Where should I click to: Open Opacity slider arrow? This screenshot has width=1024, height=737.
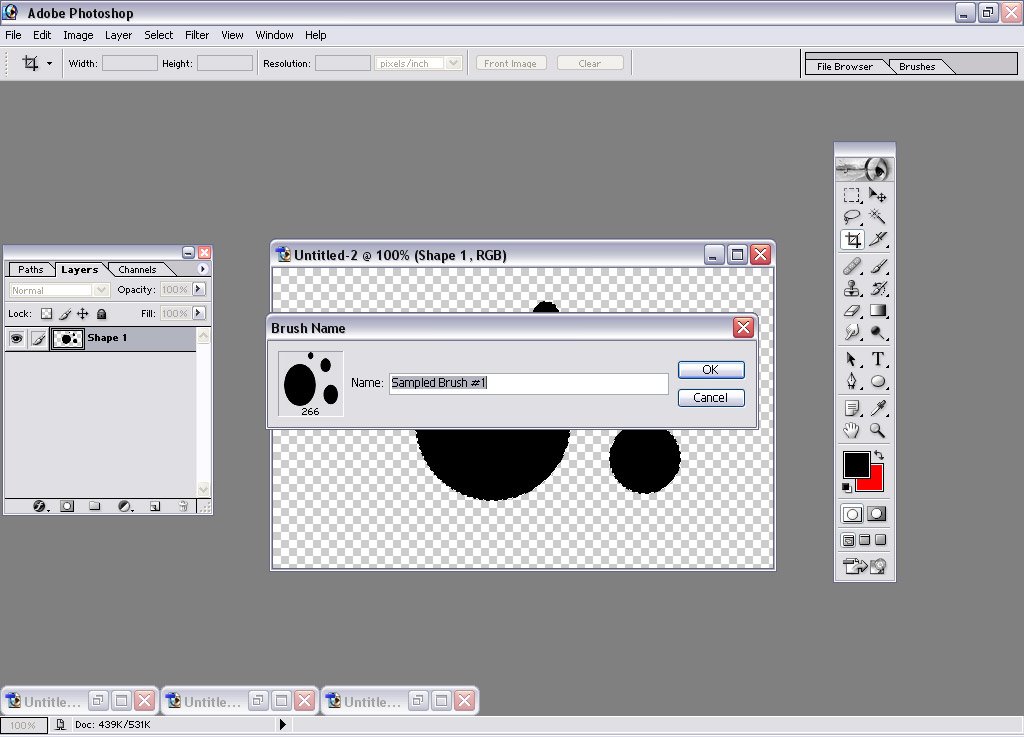click(x=199, y=289)
